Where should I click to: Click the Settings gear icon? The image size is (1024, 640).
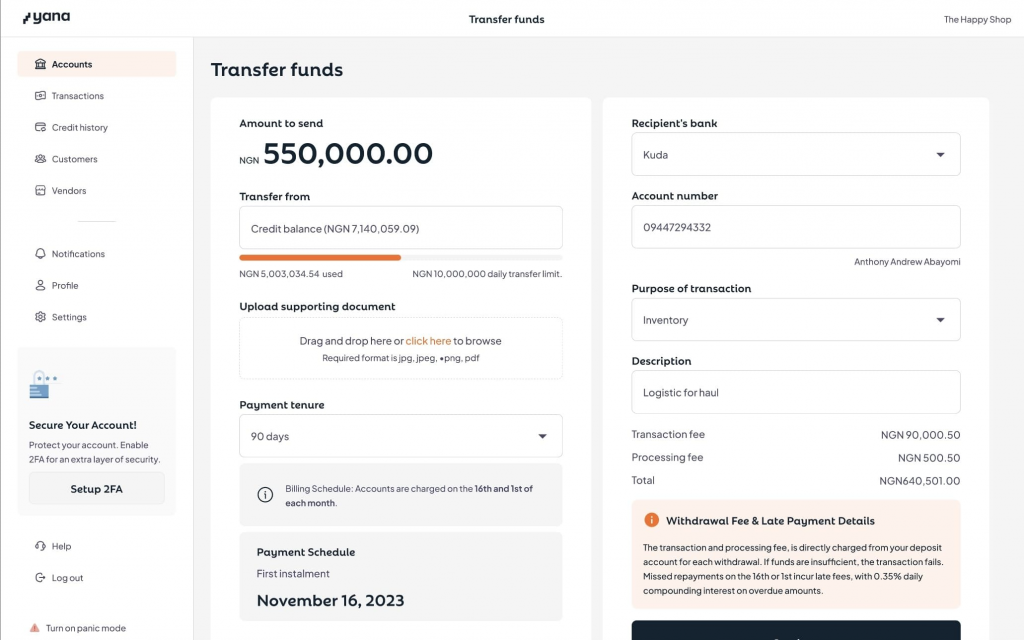click(x=40, y=317)
